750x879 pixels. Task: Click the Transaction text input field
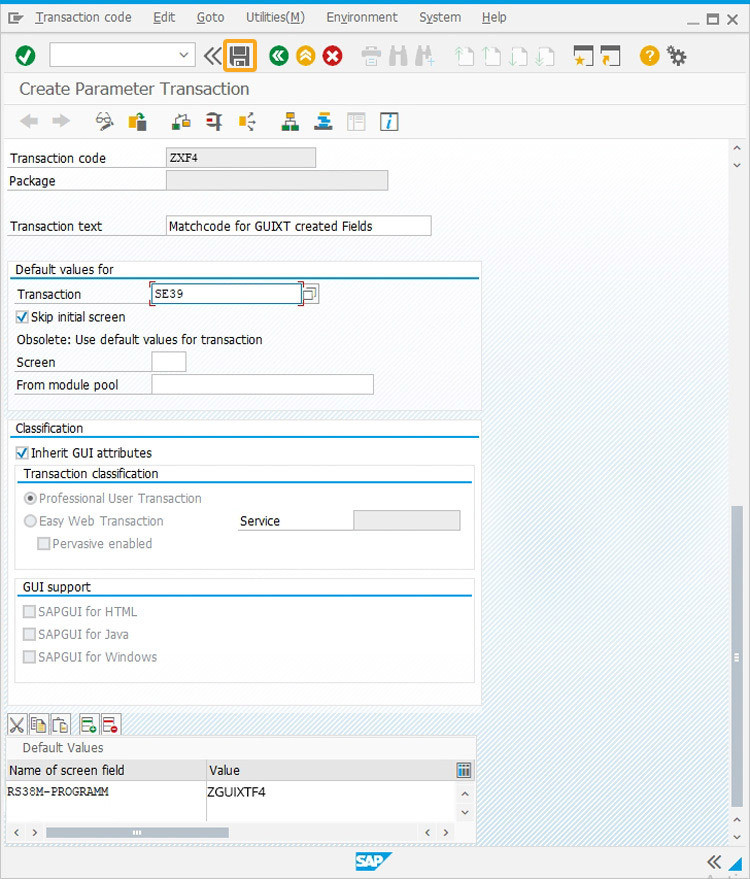point(299,226)
